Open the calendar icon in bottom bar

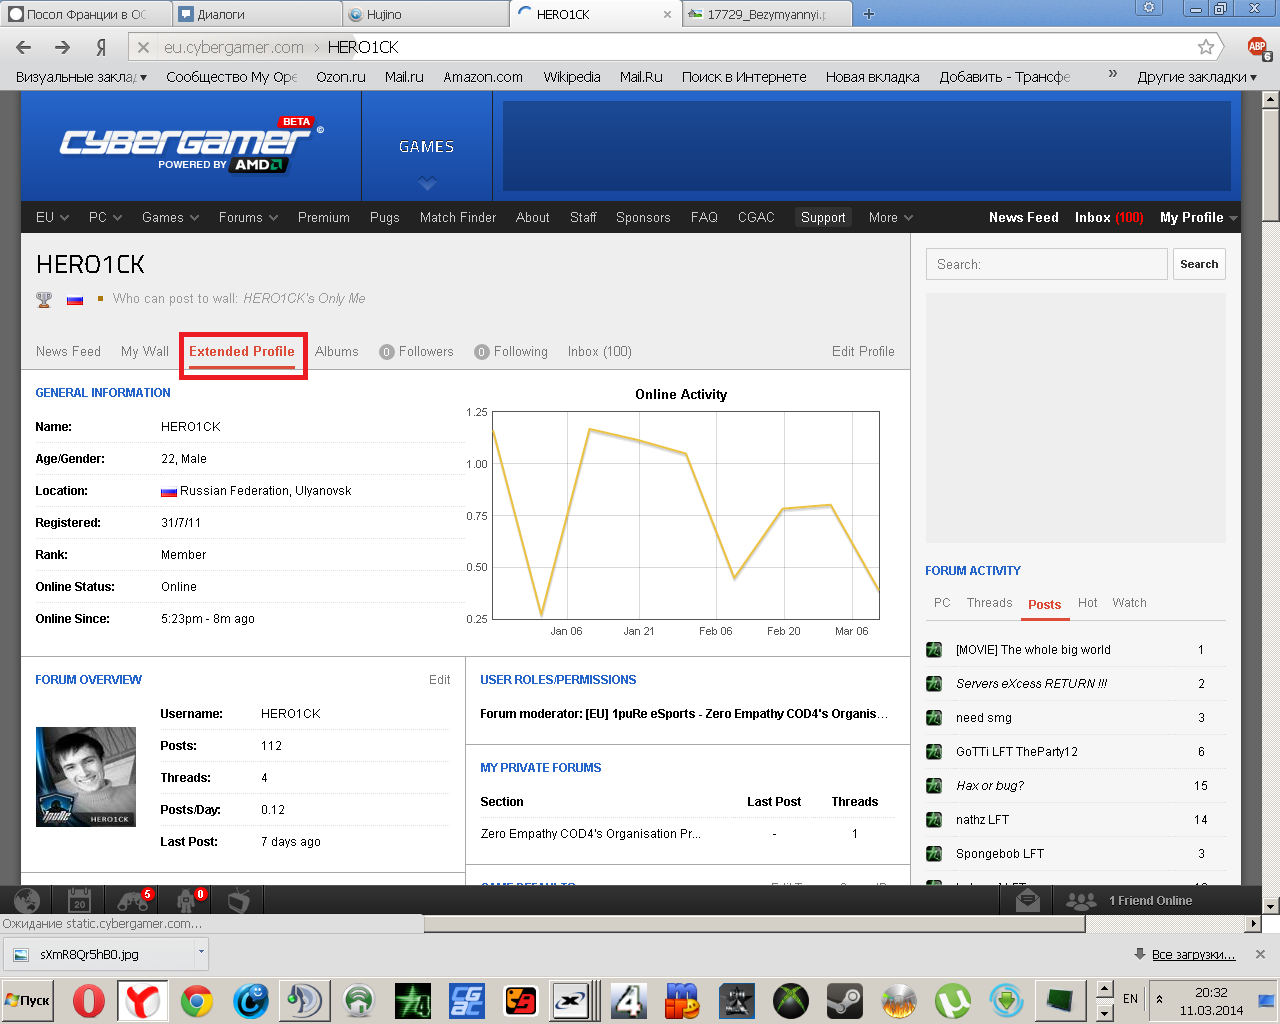[x=79, y=900]
